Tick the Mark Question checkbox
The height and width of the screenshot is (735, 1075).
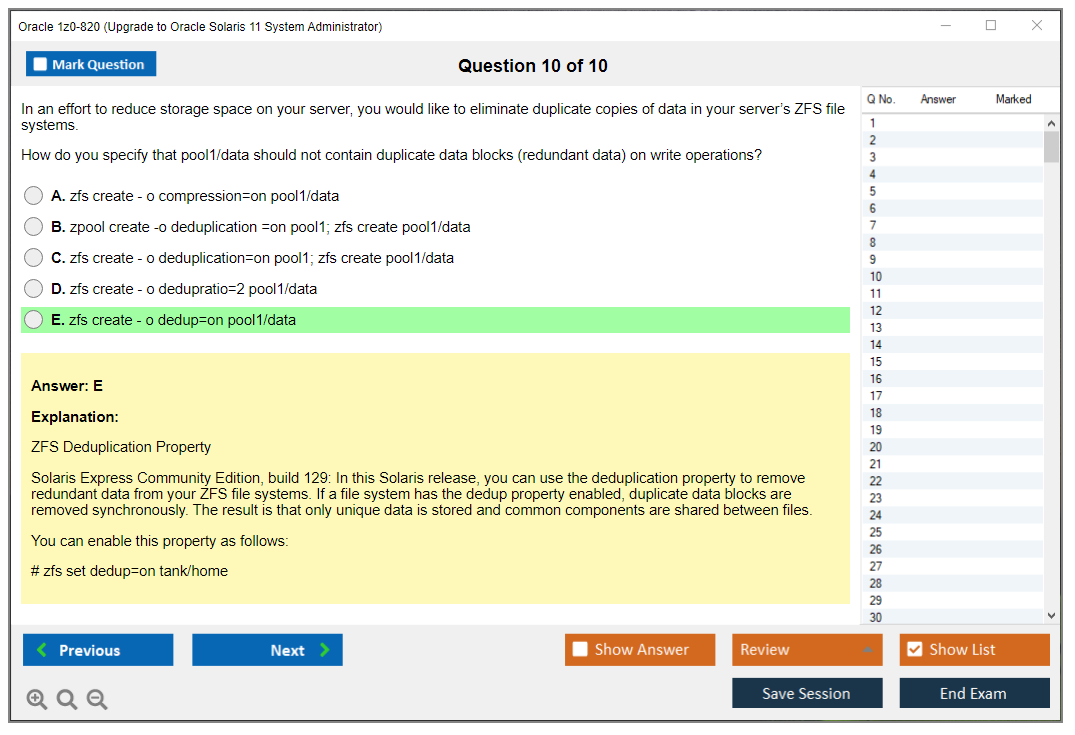click(x=41, y=64)
